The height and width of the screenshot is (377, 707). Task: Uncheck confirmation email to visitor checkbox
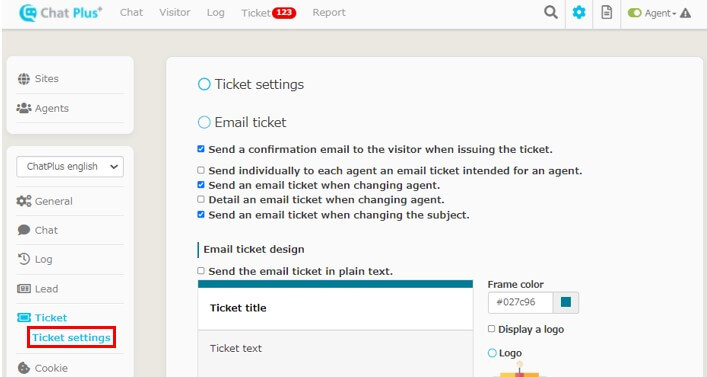[x=201, y=149]
